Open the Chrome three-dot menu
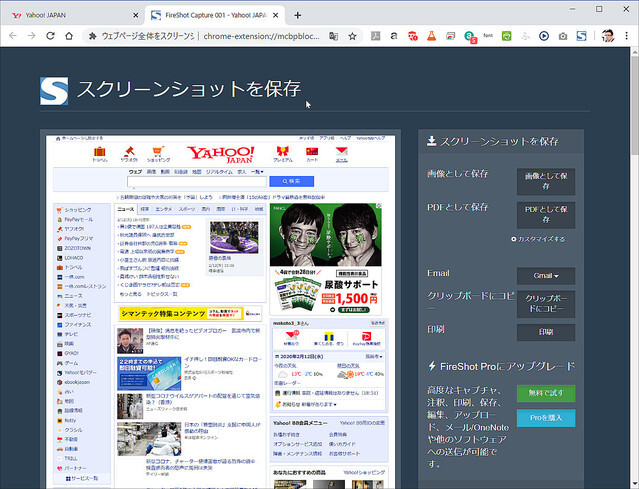This screenshot has width=639, height=489. pyautogui.click(x=627, y=36)
